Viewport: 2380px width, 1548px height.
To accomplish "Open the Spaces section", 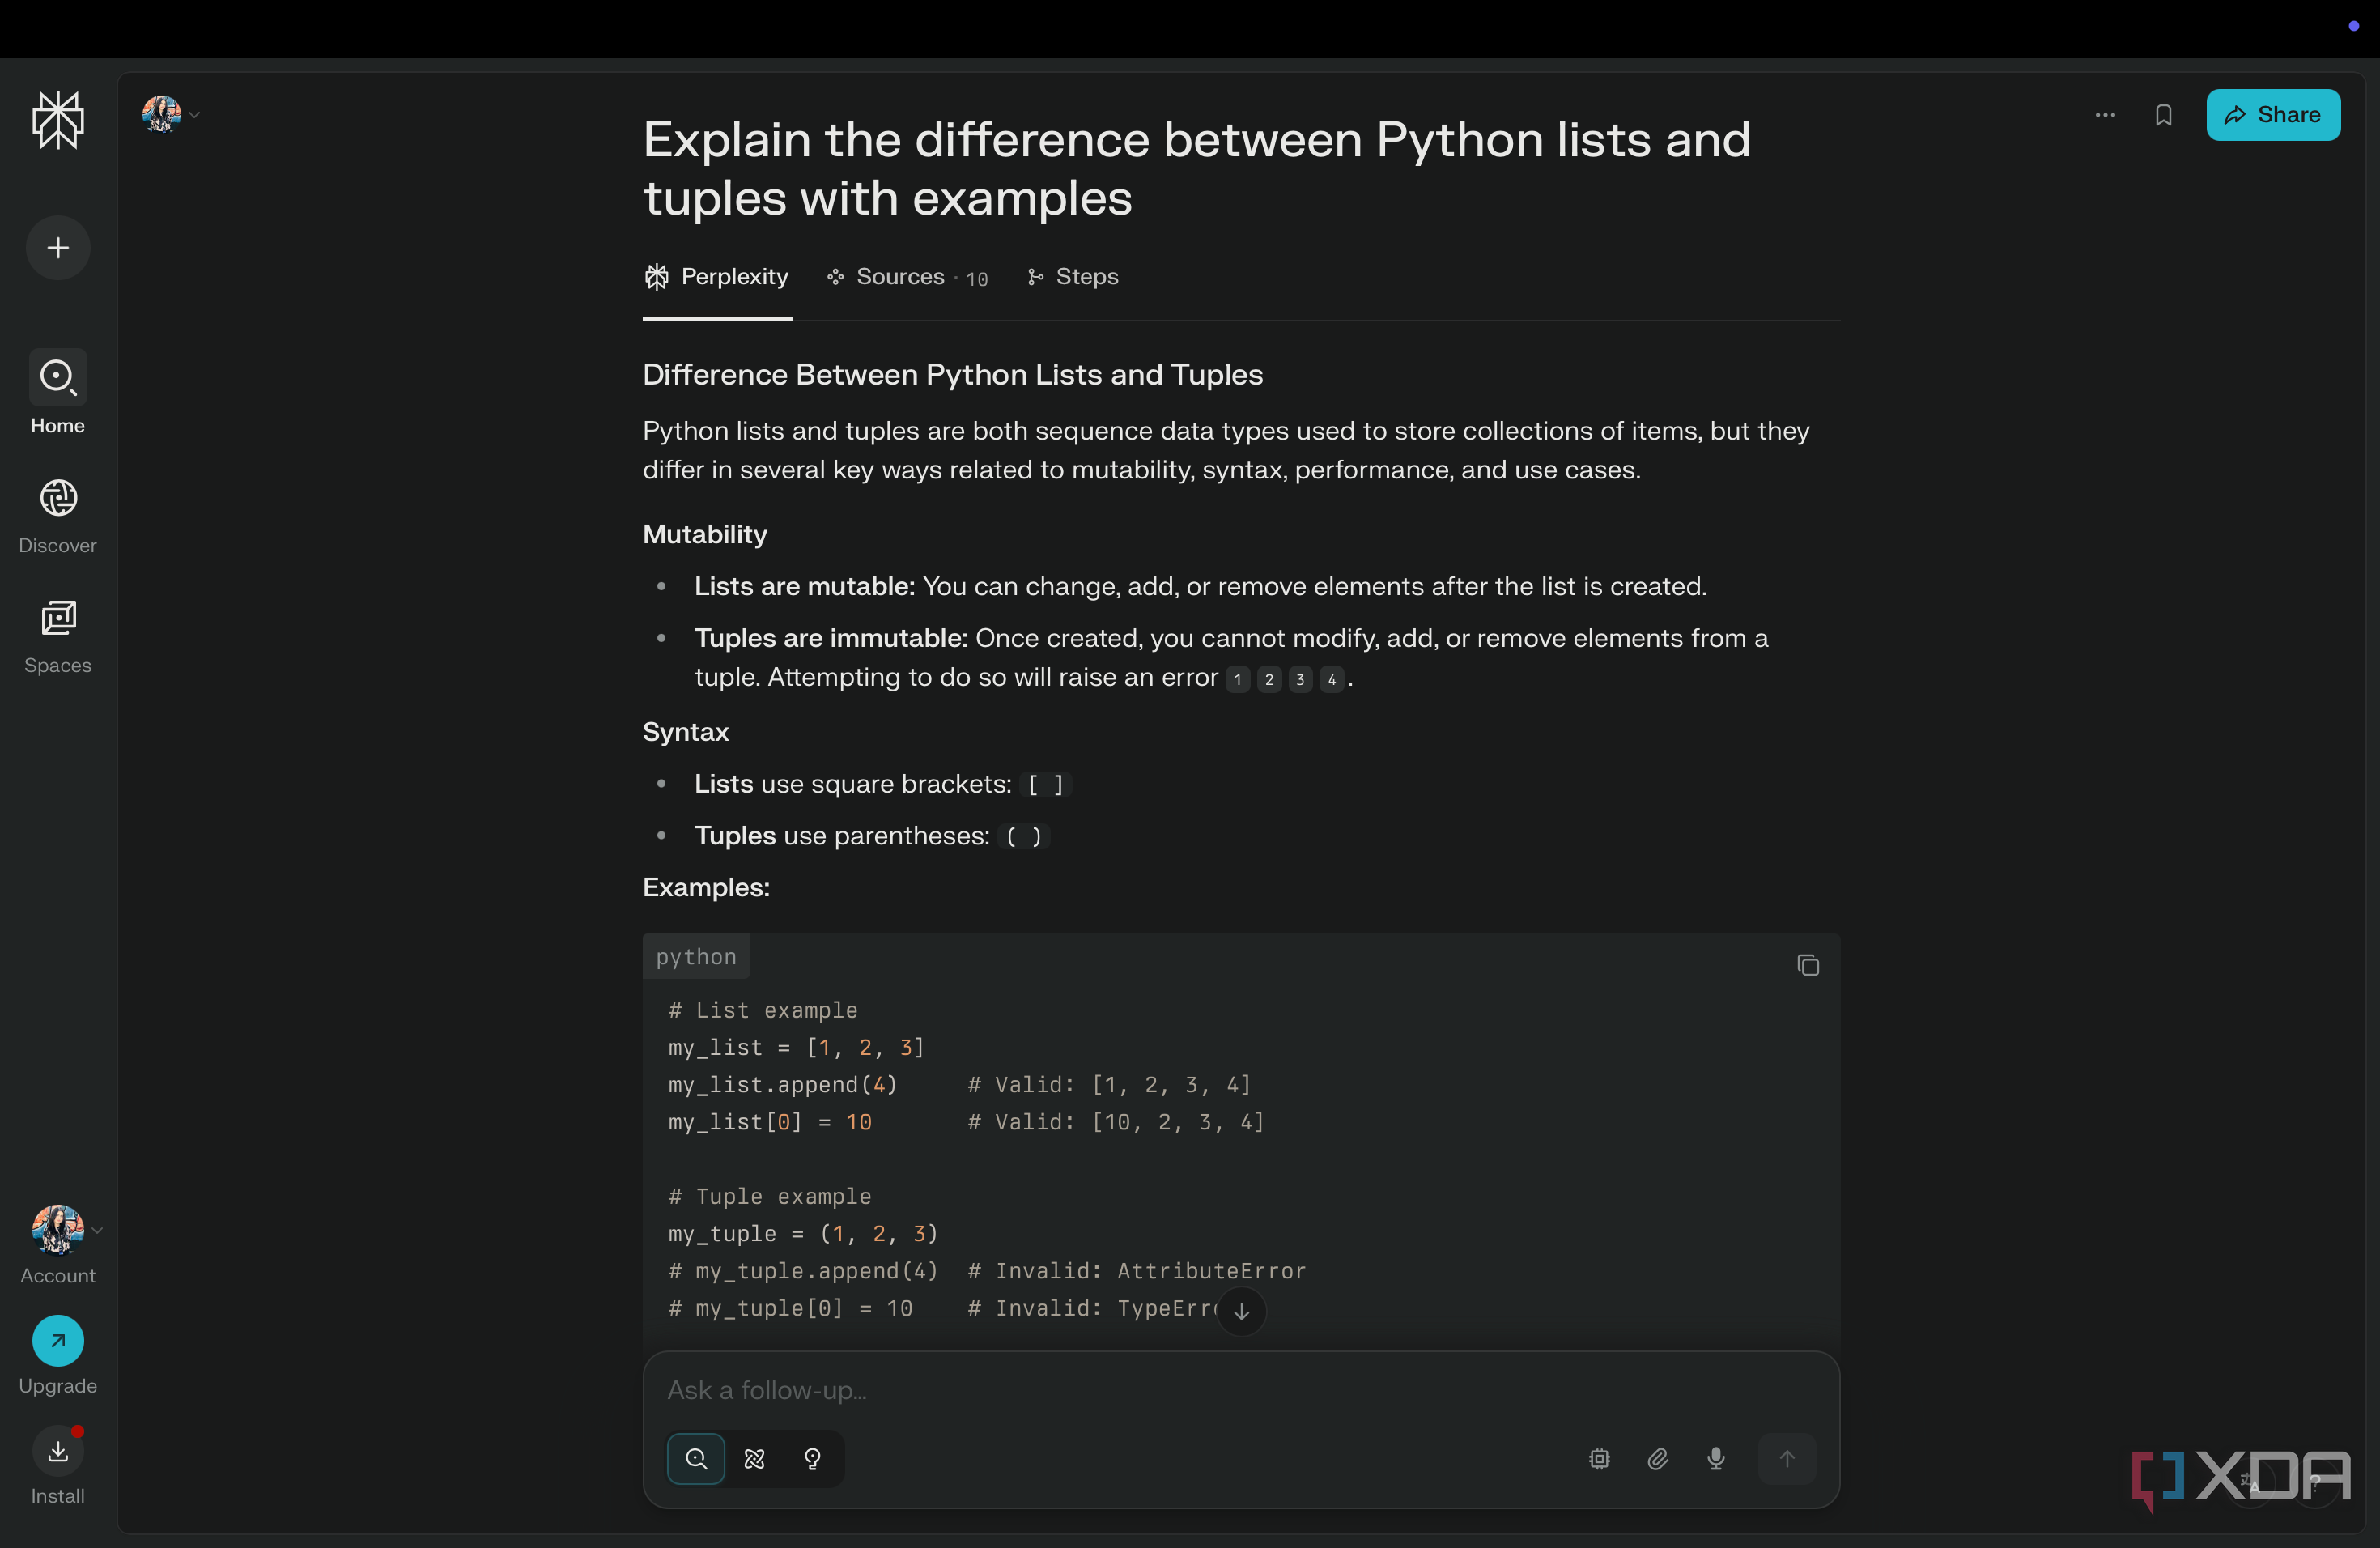I will [58, 637].
